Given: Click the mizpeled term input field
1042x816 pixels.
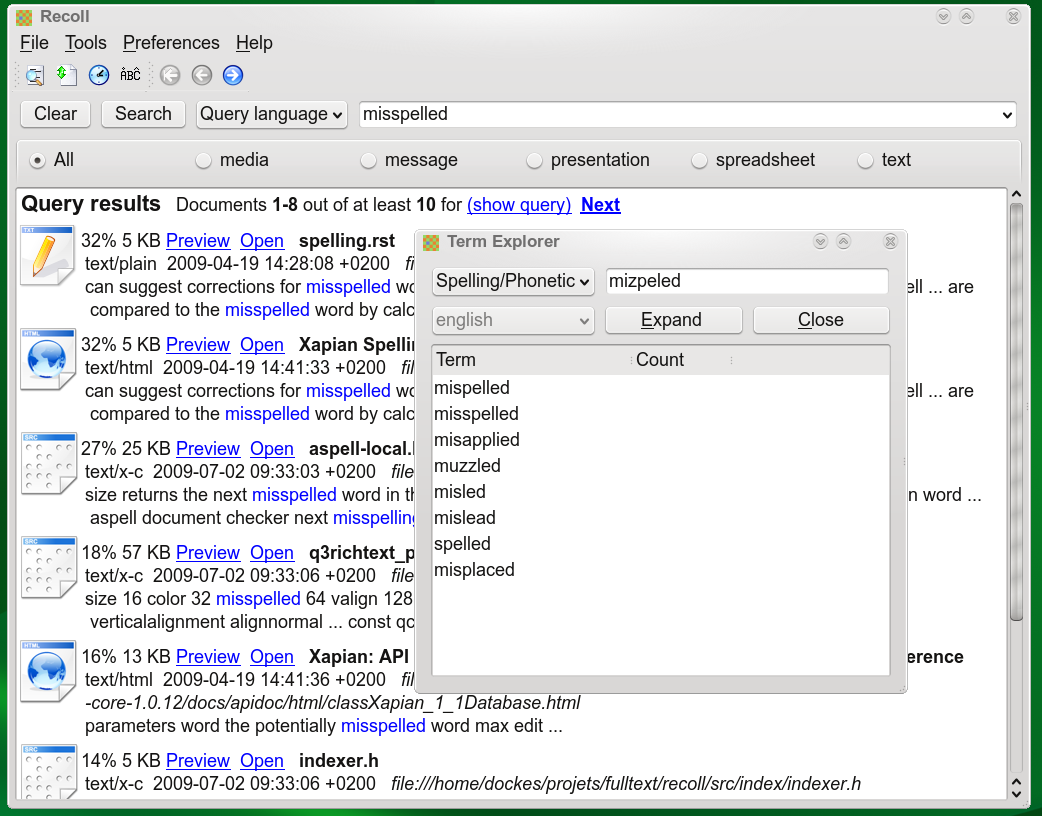Looking at the screenshot, I should tap(746, 281).
